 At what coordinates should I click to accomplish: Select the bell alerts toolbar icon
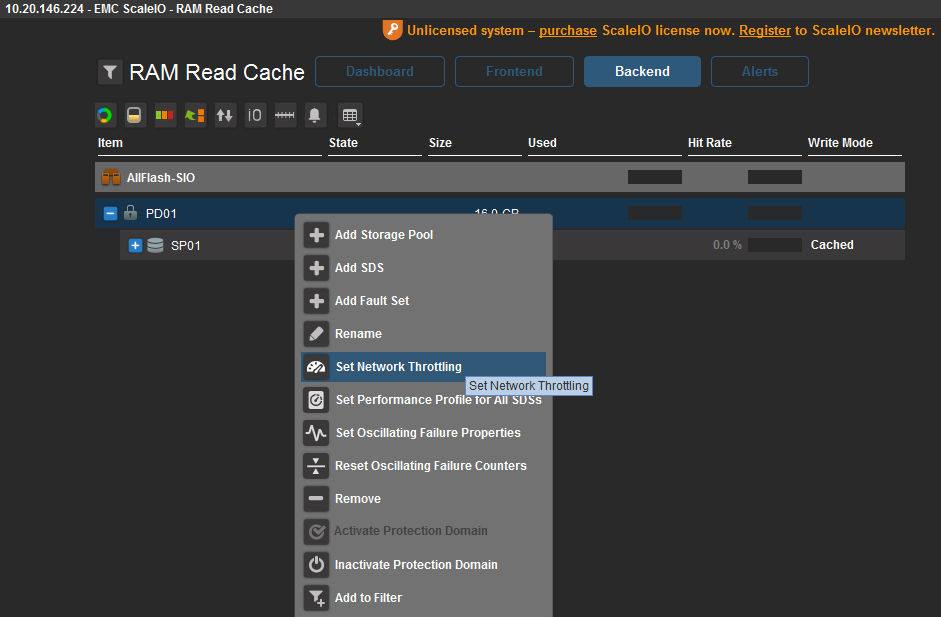click(x=314, y=115)
